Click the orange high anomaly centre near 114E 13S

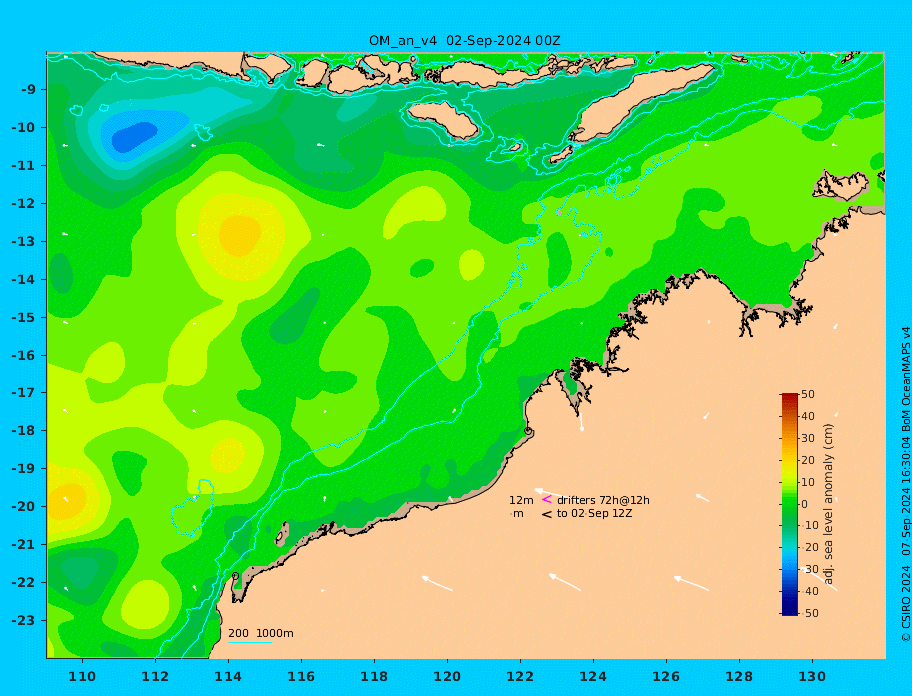pyautogui.click(x=240, y=235)
